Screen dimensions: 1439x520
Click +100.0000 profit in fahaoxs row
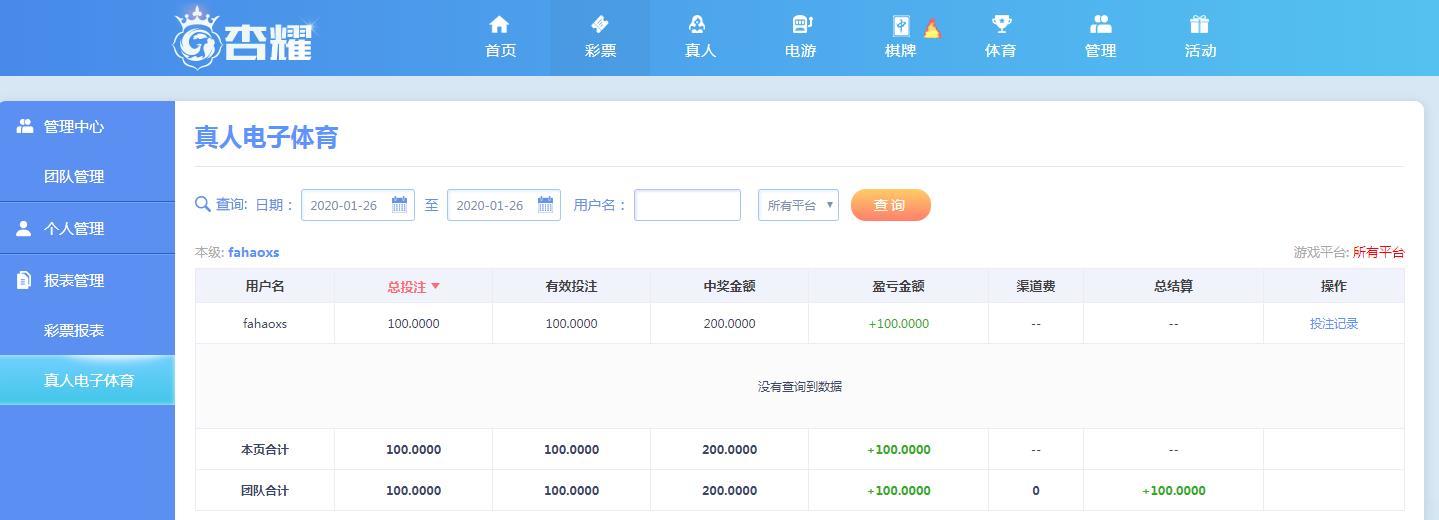898,324
